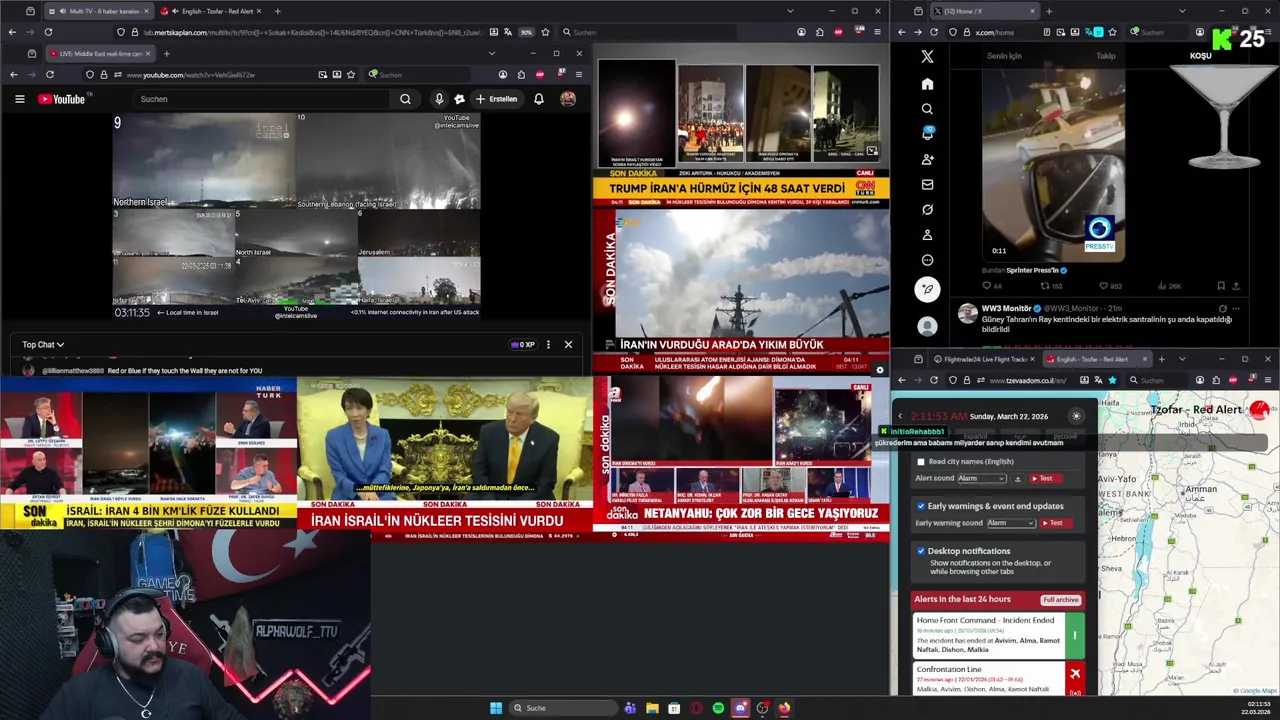
Task: Focus the Windows taskbar Suche box
Action: coord(562,708)
